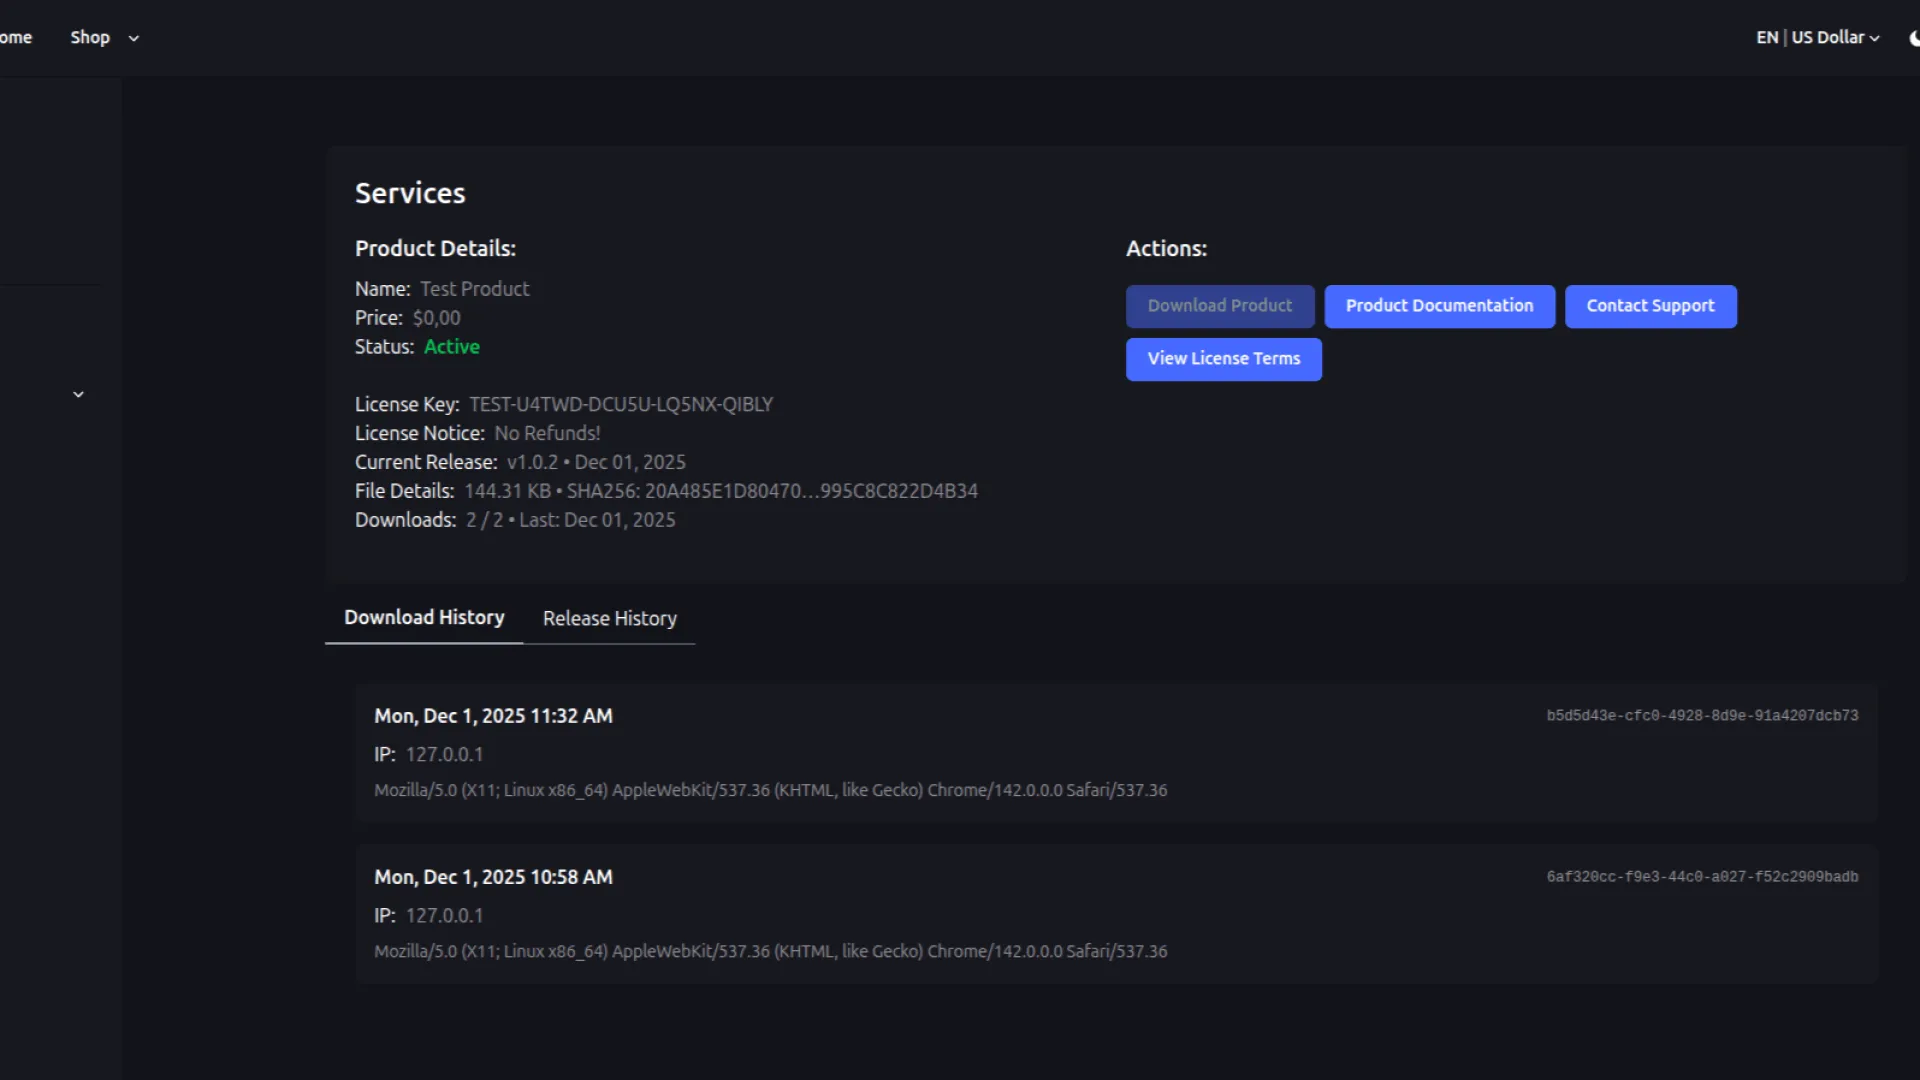Go to the Home navigation link
Image resolution: width=1920 pixels, height=1080 pixels.
(x=16, y=38)
